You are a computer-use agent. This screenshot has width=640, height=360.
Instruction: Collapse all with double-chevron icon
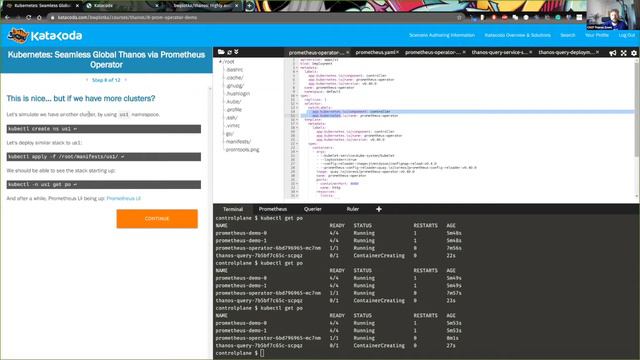(x=236, y=52)
